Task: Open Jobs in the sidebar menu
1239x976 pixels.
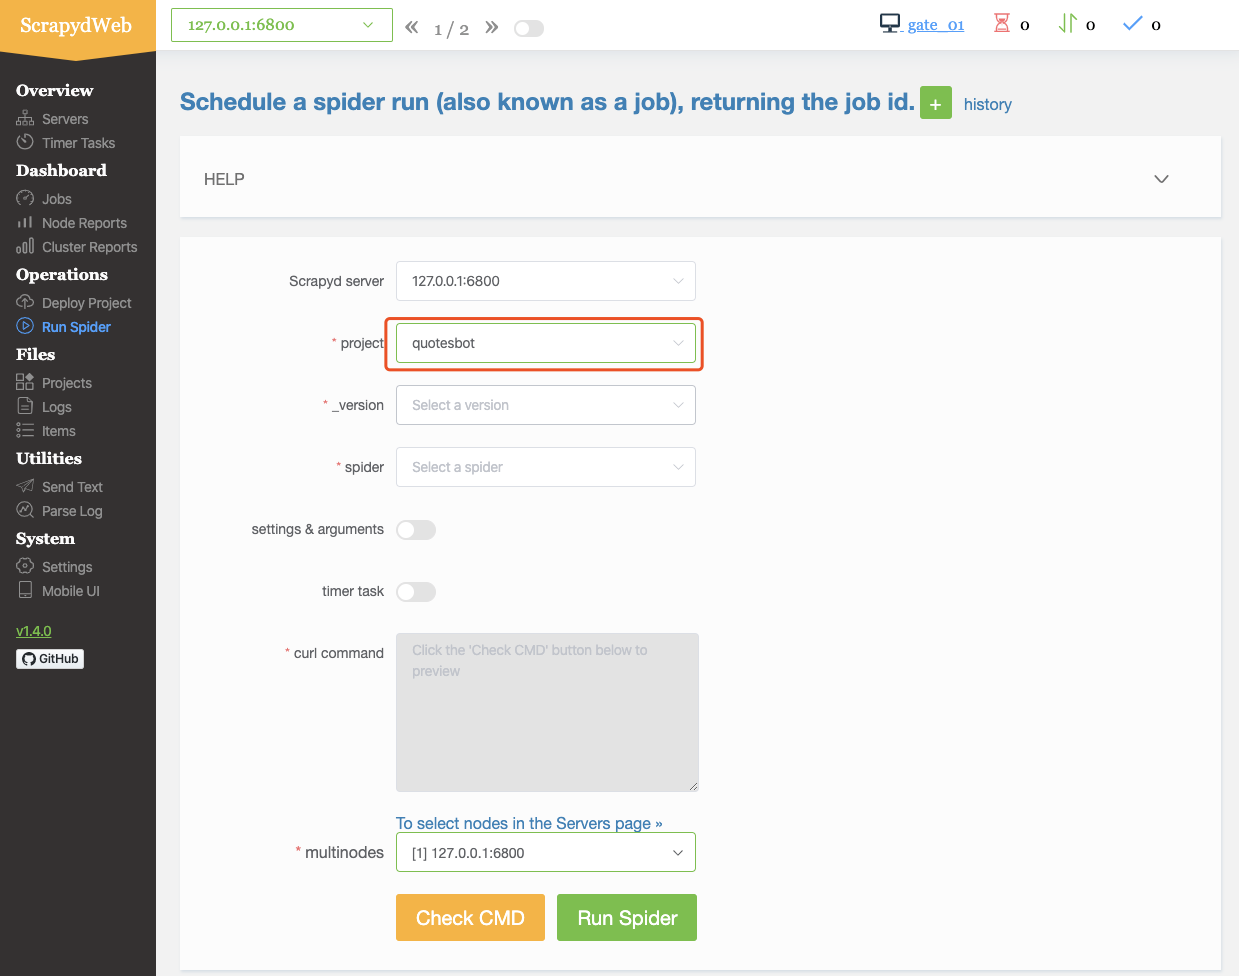Action: point(57,199)
